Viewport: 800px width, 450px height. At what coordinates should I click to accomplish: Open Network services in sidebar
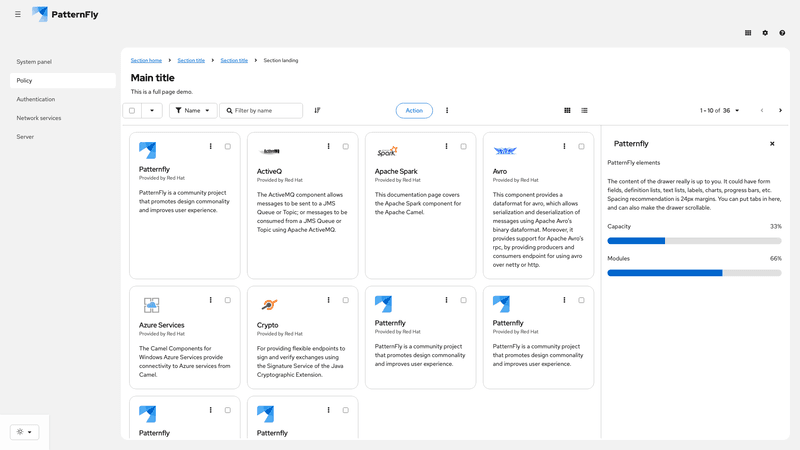click(x=63, y=118)
